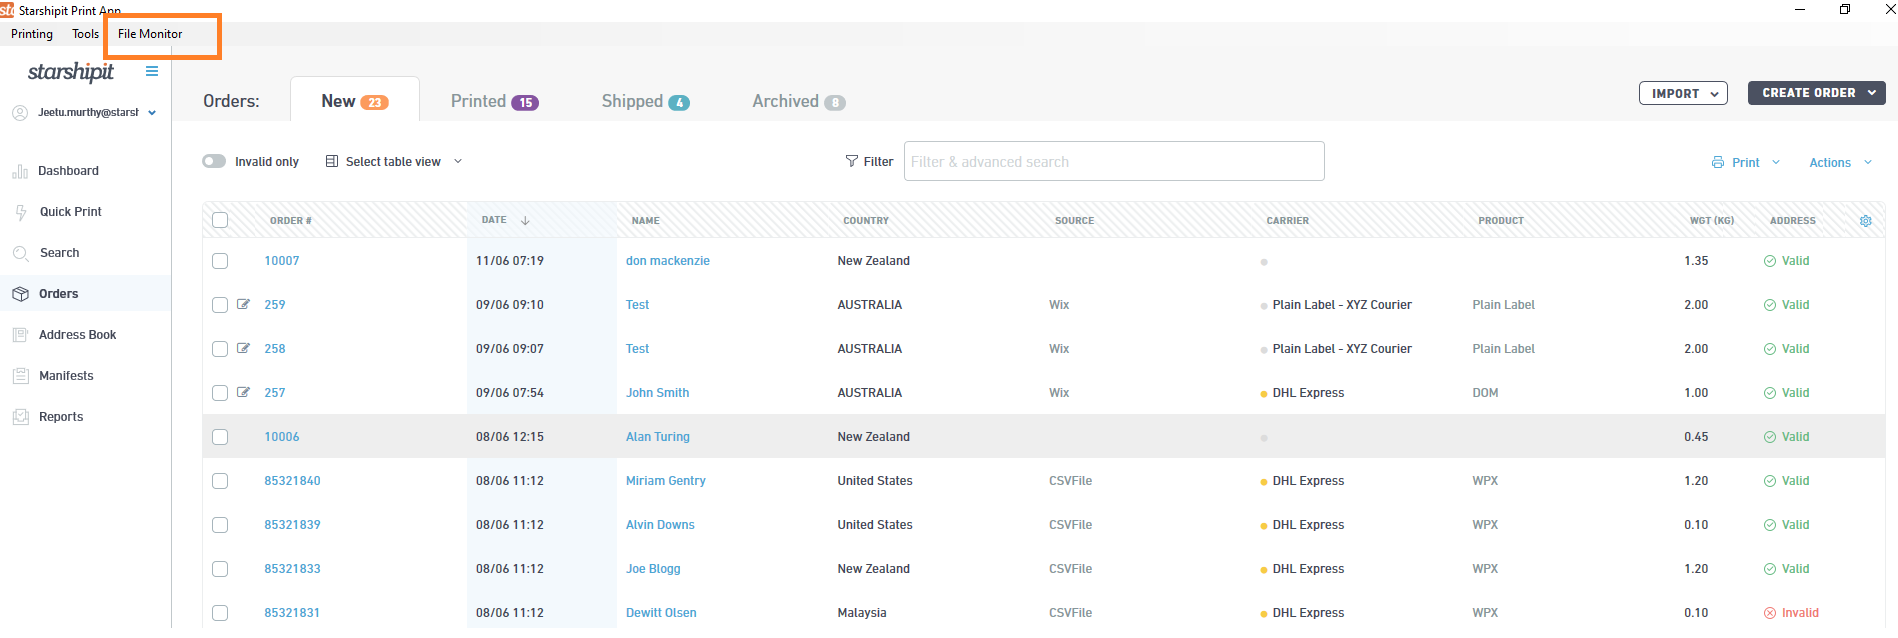Toggle the Invalid only switch
1898x638 pixels.
(214, 161)
